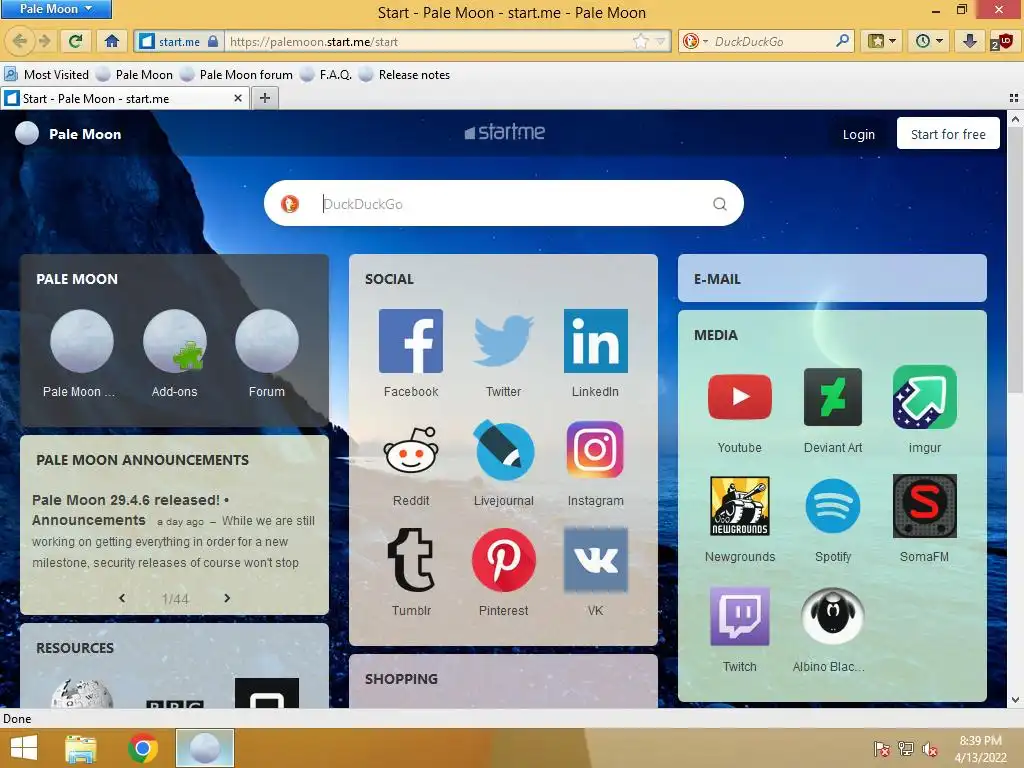The height and width of the screenshot is (768, 1024).
Task: Go back to the previous page
Action: [x=20, y=41]
